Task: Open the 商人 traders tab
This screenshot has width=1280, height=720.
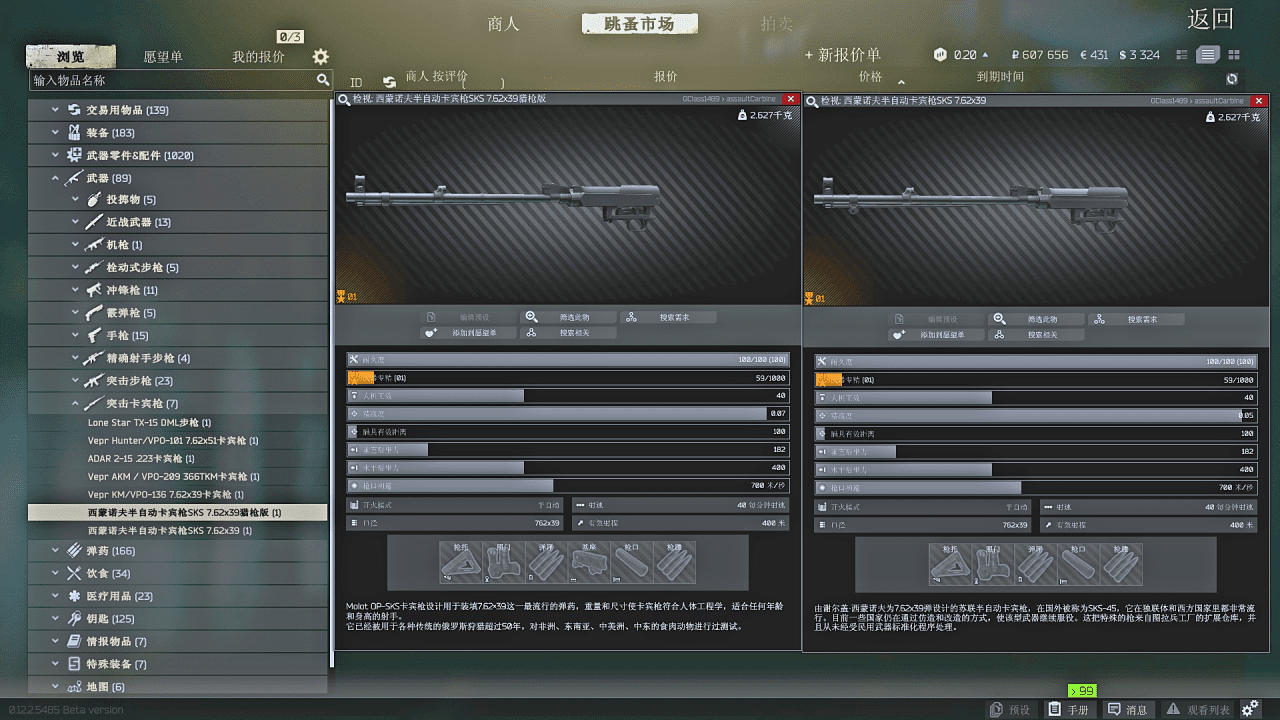Action: tap(503, 24)
